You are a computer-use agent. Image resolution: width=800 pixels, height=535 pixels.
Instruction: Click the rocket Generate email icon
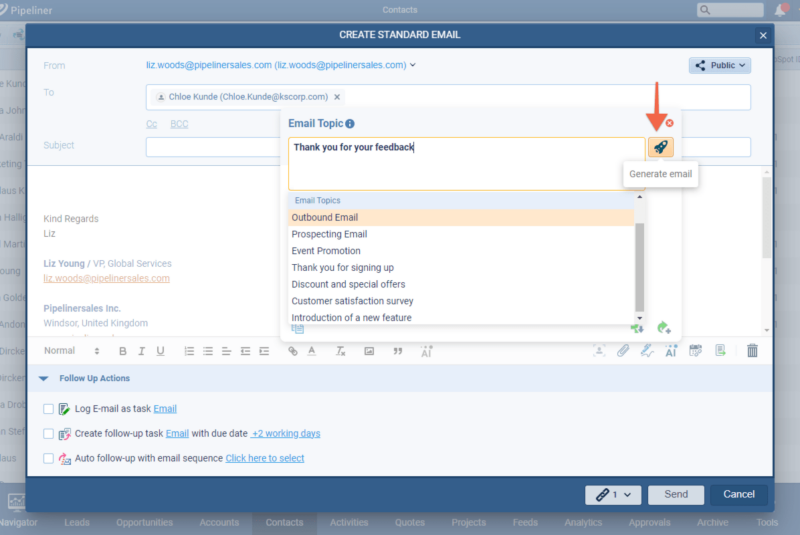pos(660,147)
